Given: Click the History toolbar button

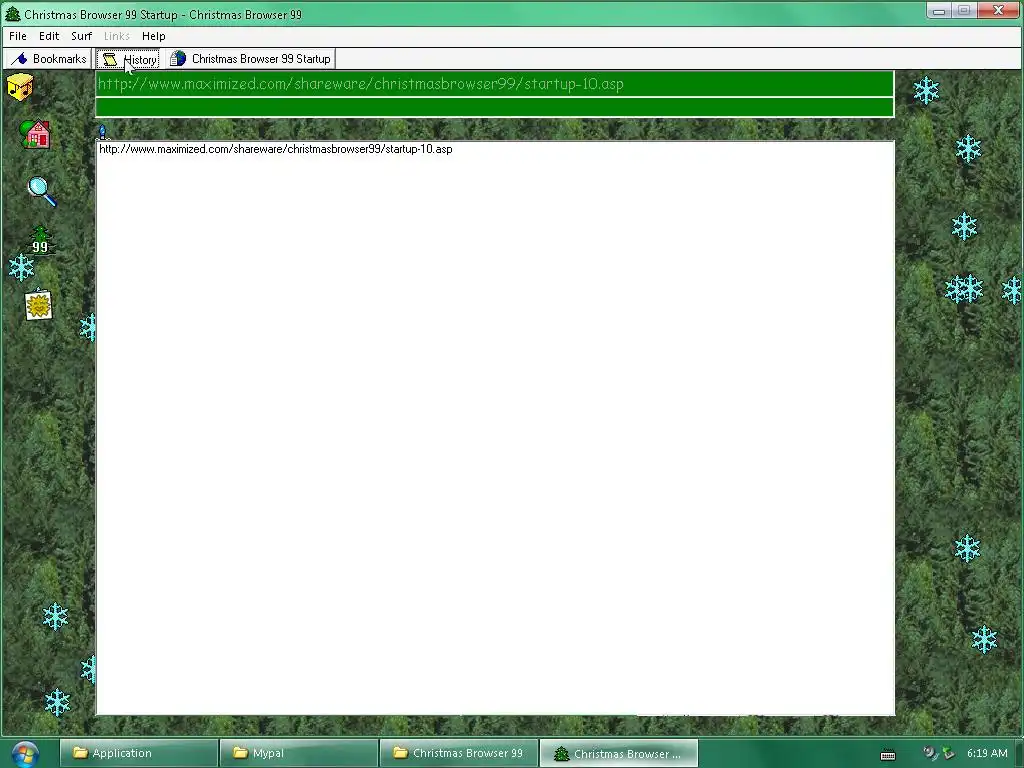Looking at the screenshot, I should pos(128,59).
